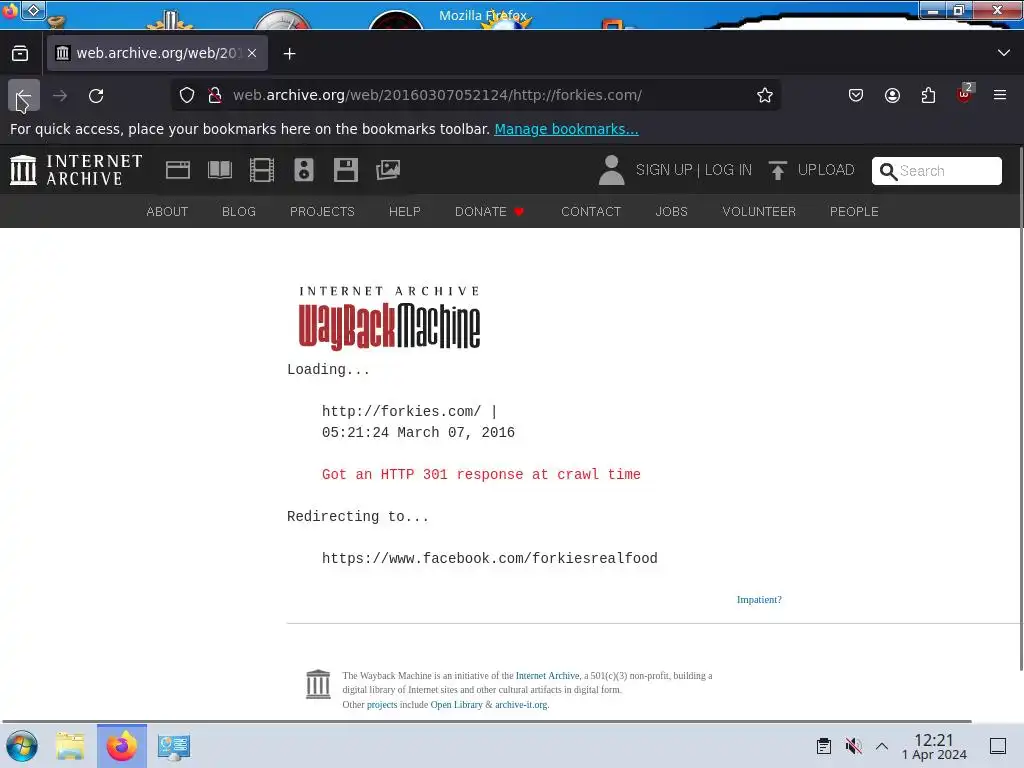The width and height of the screenshot is (1024, 768).
Task: Click the UPLOAD text link
Action: [x=825, y=170]
